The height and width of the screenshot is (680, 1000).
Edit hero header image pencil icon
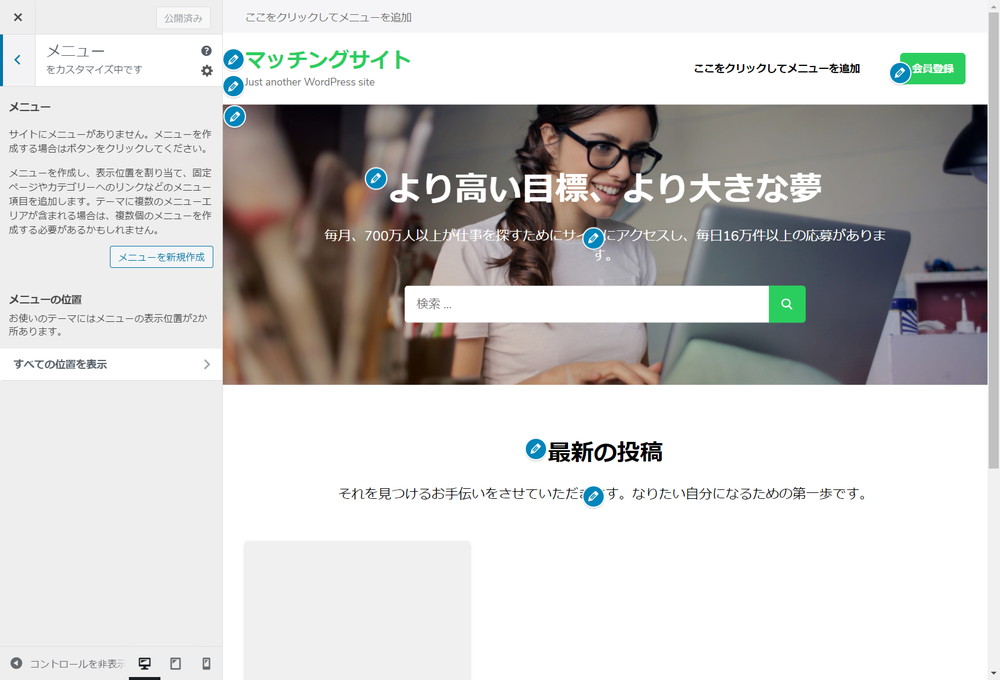click(235, 117)
